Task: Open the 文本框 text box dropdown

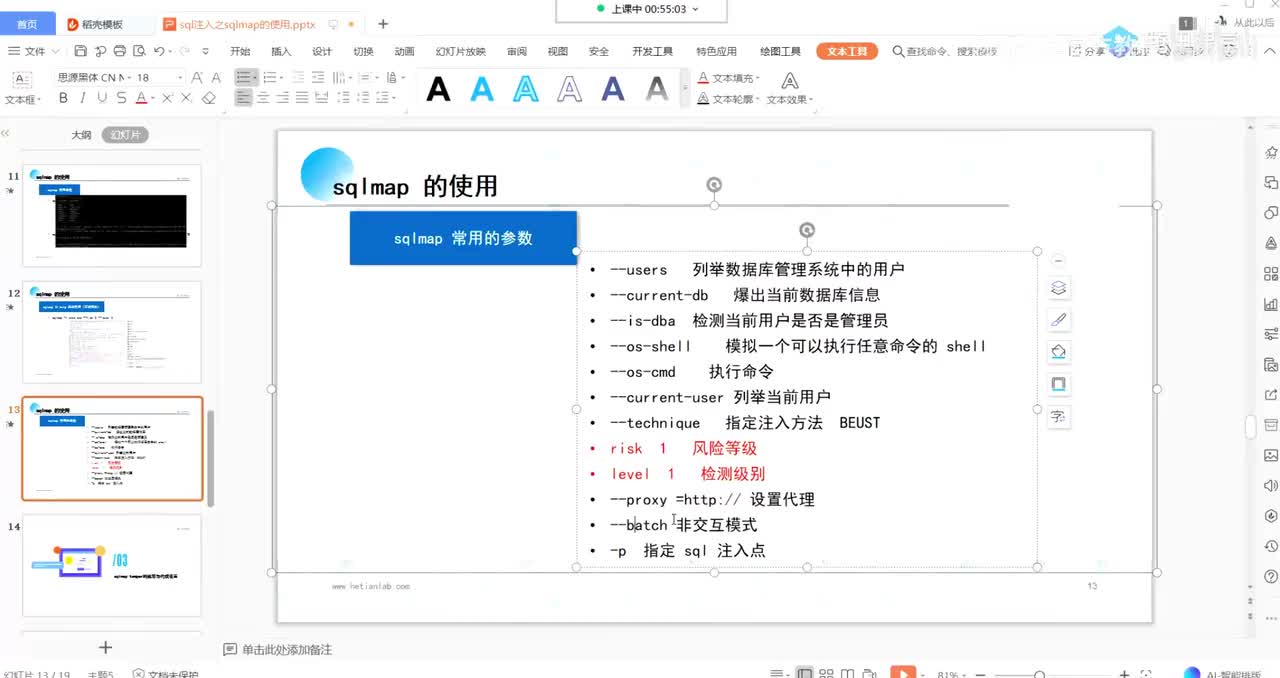Action: click(22, 100)
